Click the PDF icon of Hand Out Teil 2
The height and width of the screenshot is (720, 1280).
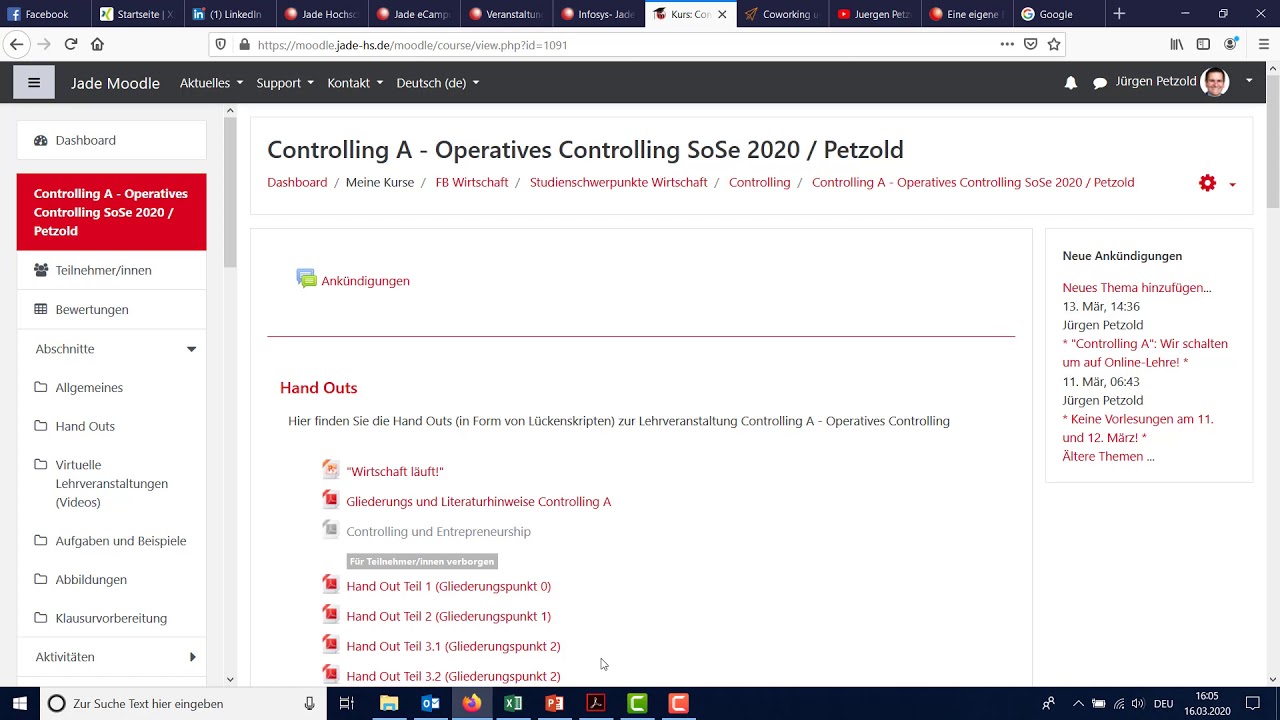(330, 614)
